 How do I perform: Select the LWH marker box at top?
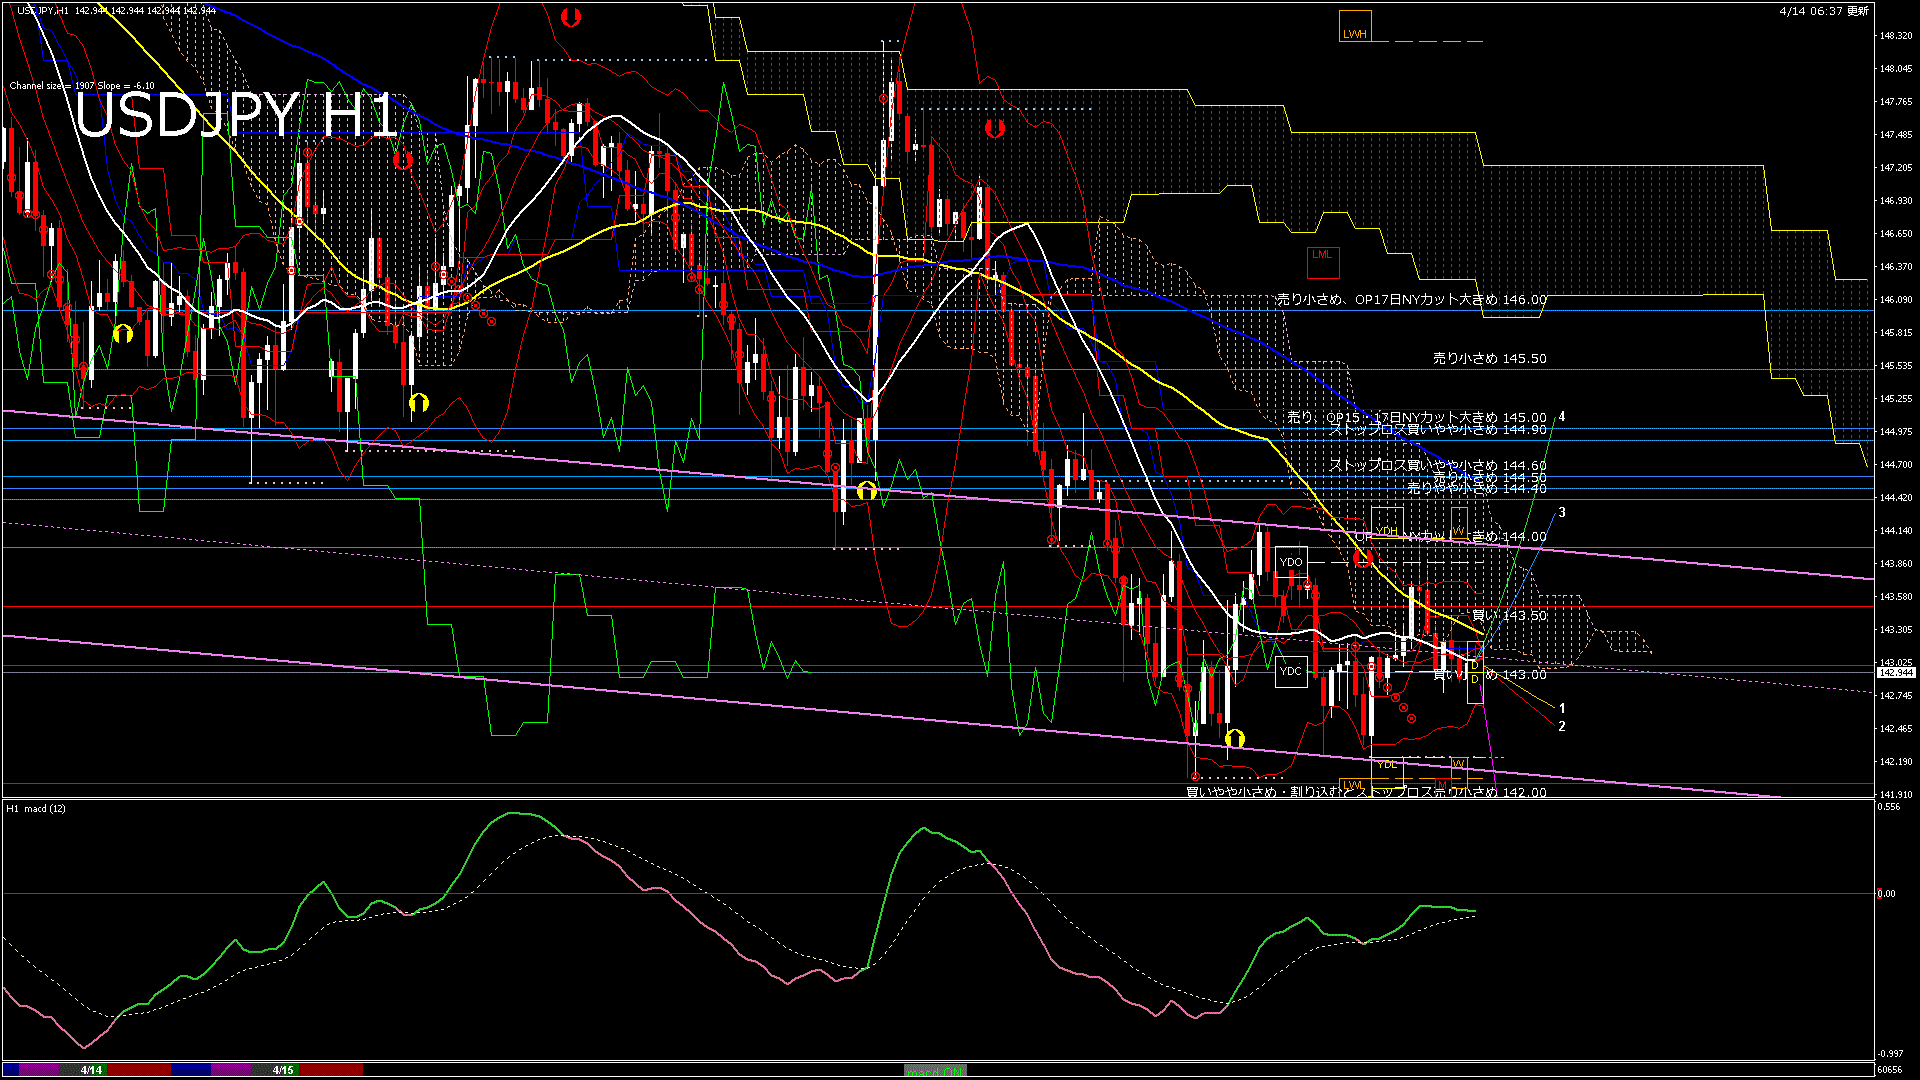pos(1355,26)
